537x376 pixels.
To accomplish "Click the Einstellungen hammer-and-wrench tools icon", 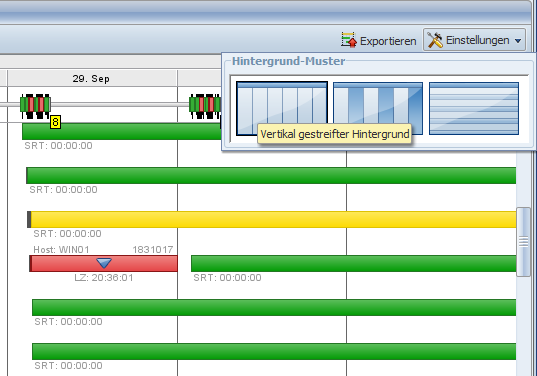I will 435,40.
